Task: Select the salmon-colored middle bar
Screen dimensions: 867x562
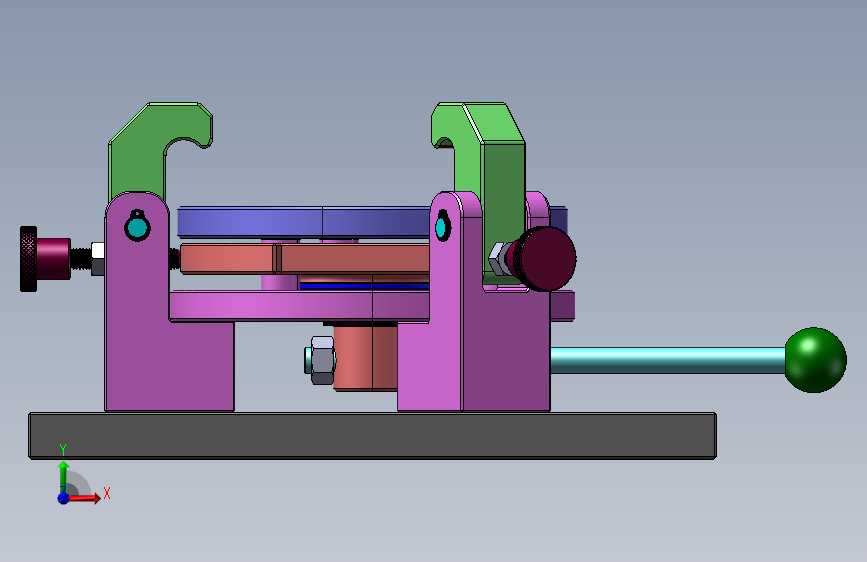Action: (x=305, y=259)
